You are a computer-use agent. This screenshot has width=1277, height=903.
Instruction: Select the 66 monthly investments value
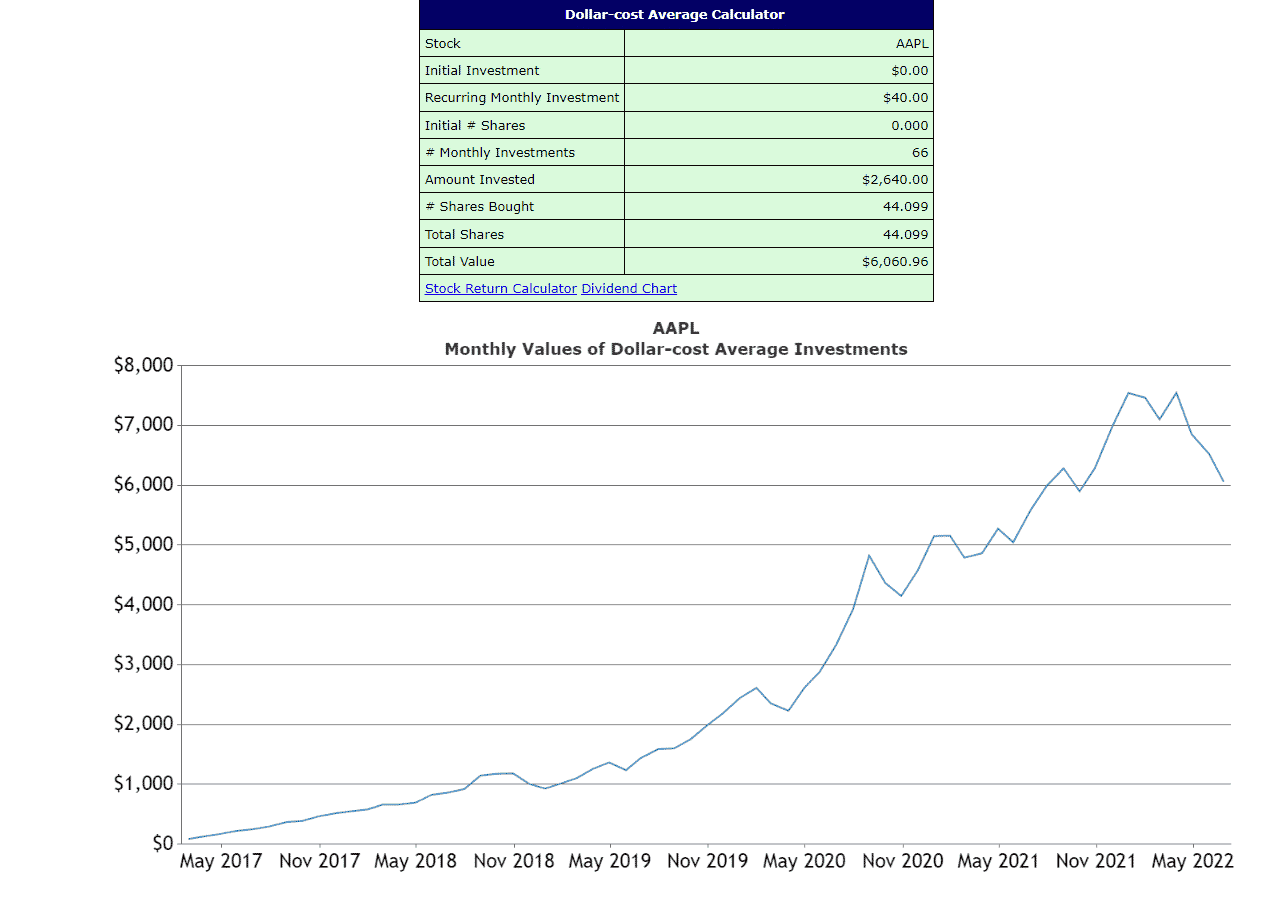coord(919,153)
